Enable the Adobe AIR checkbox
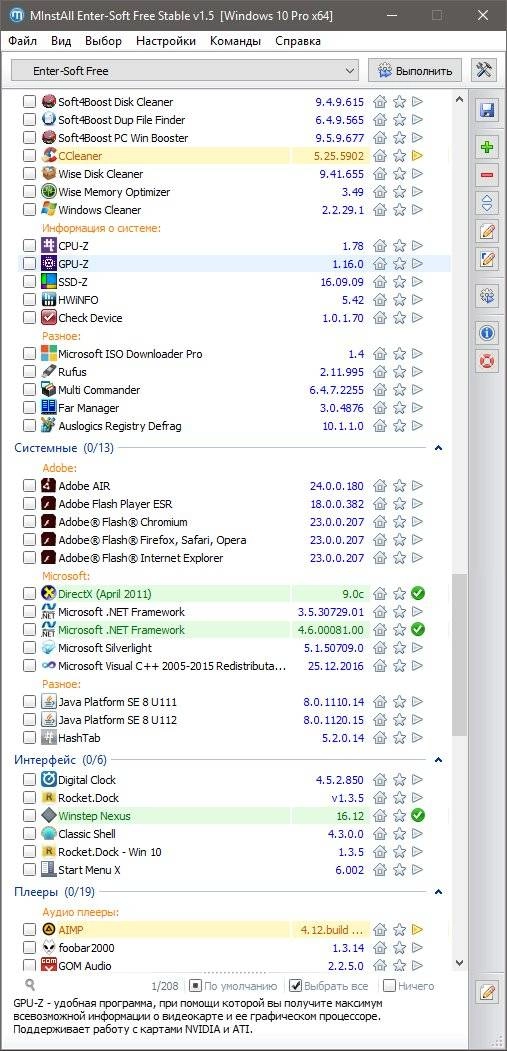This screenshot has height=1051, width=507. tap(29, 486)
